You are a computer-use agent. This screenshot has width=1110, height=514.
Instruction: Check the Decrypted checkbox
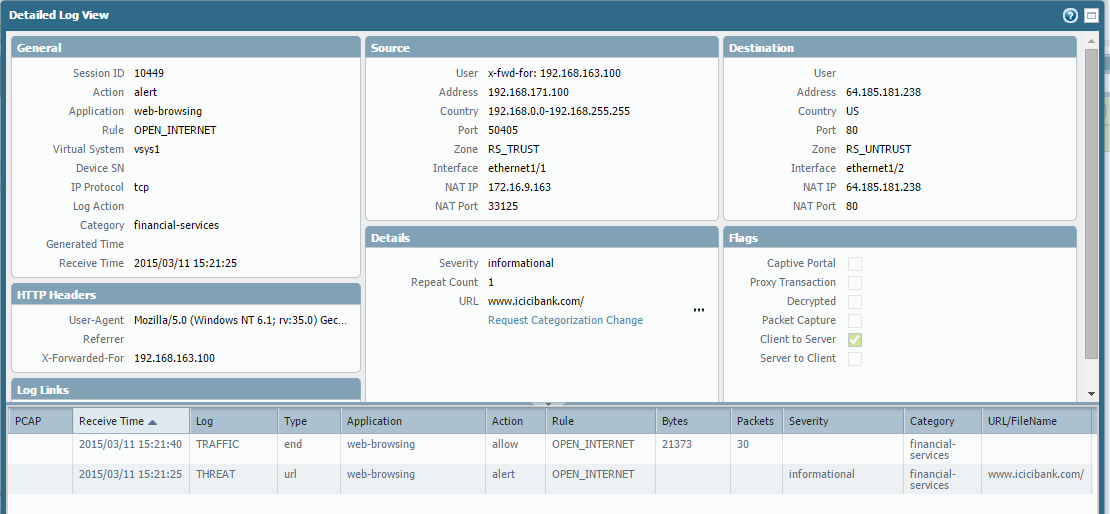point(855,302)
